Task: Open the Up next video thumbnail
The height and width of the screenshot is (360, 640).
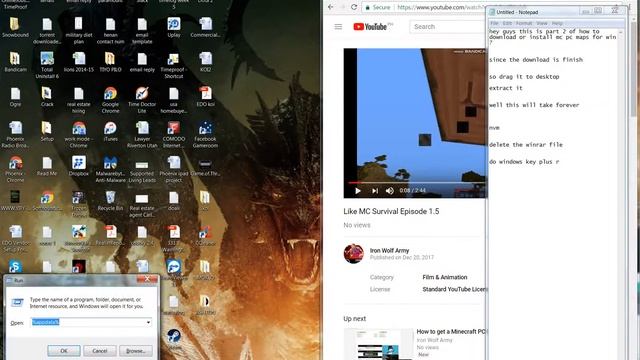Action: click(379, 344)
